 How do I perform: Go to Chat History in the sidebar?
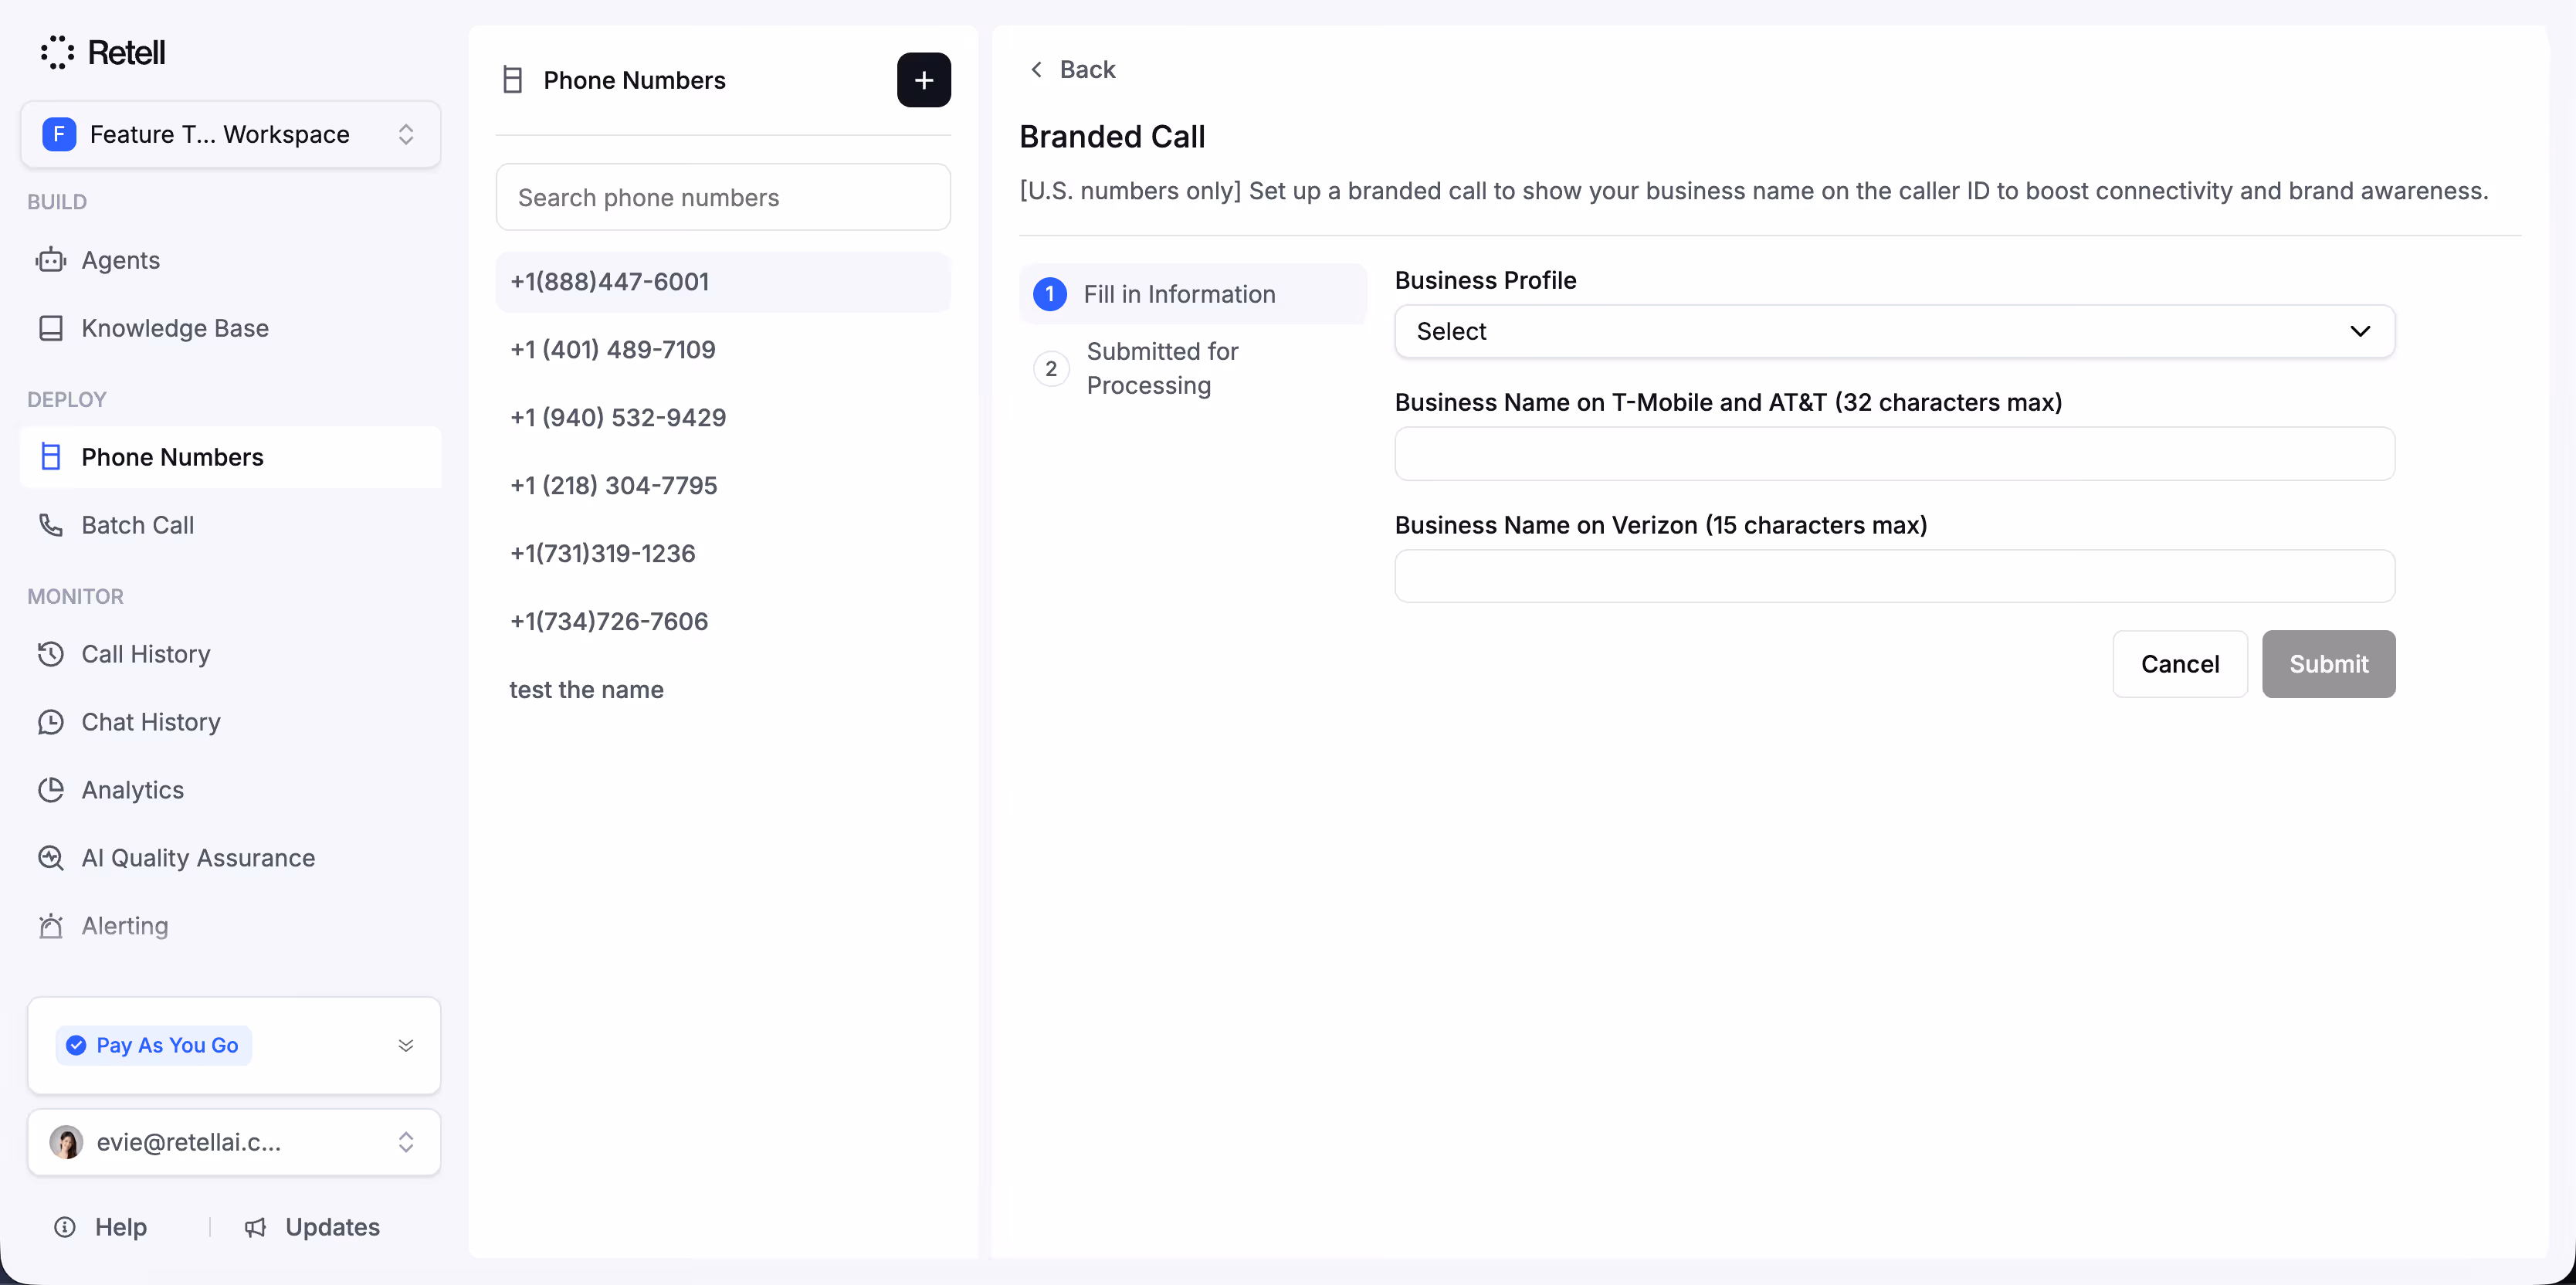pyautogui.click(x=151, y=722)
